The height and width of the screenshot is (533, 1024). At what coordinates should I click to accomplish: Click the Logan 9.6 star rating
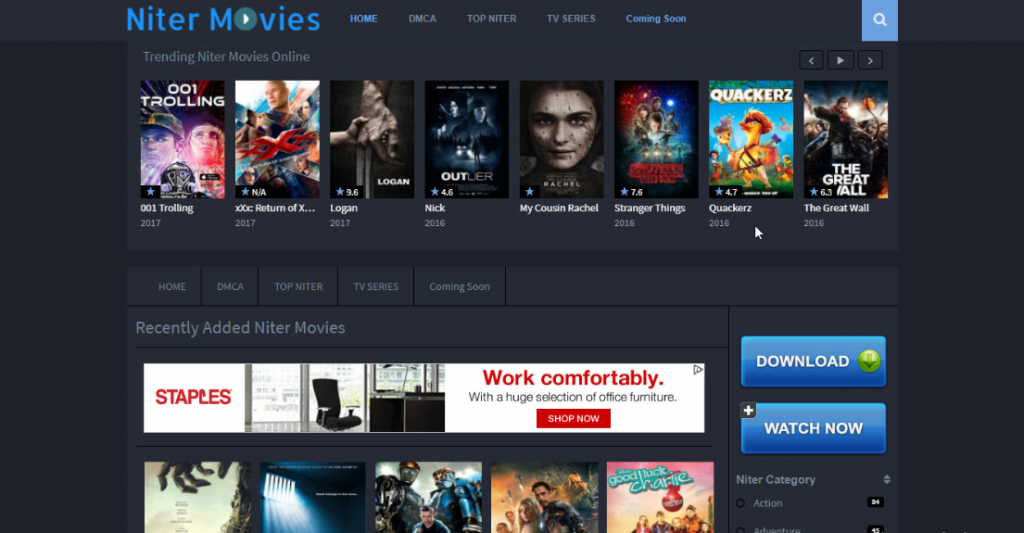pyautogui.click(x=347, y=192)
